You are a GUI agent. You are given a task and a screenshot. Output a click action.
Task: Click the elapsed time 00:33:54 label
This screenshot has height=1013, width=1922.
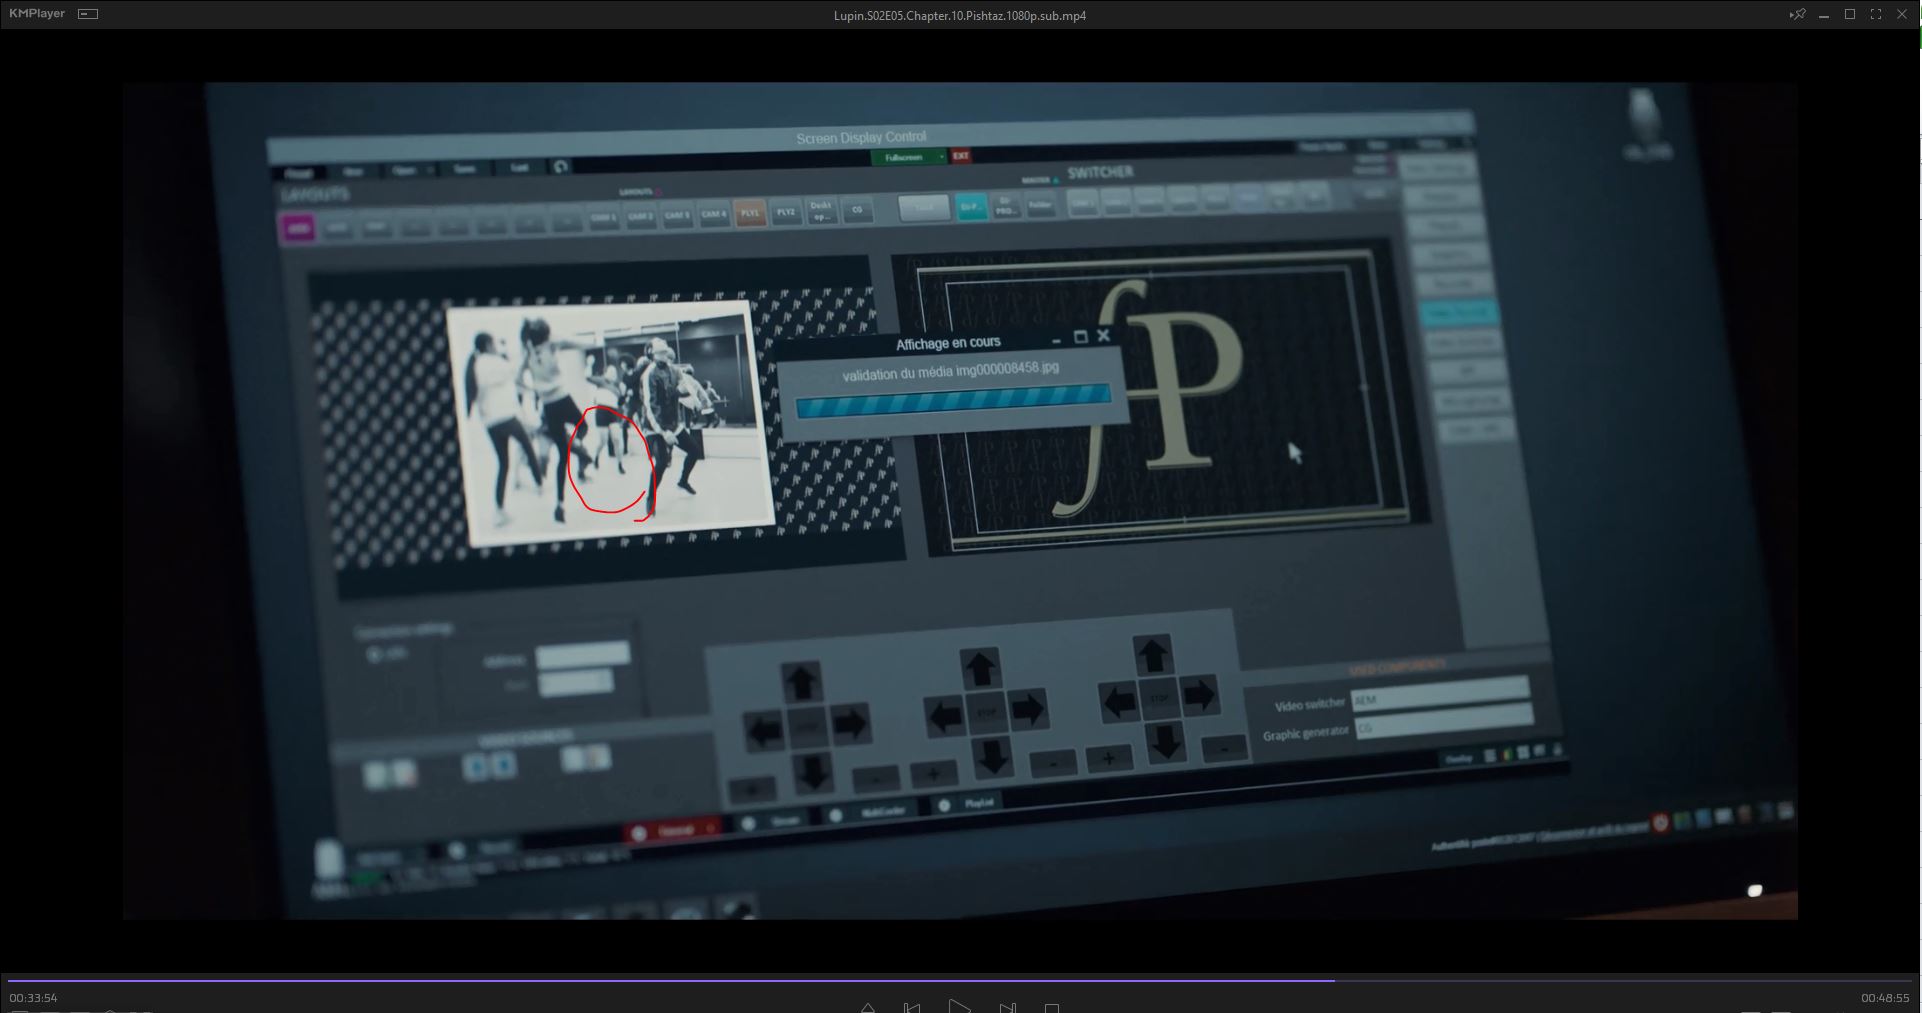pyautogui.click(x=34, y=998)
